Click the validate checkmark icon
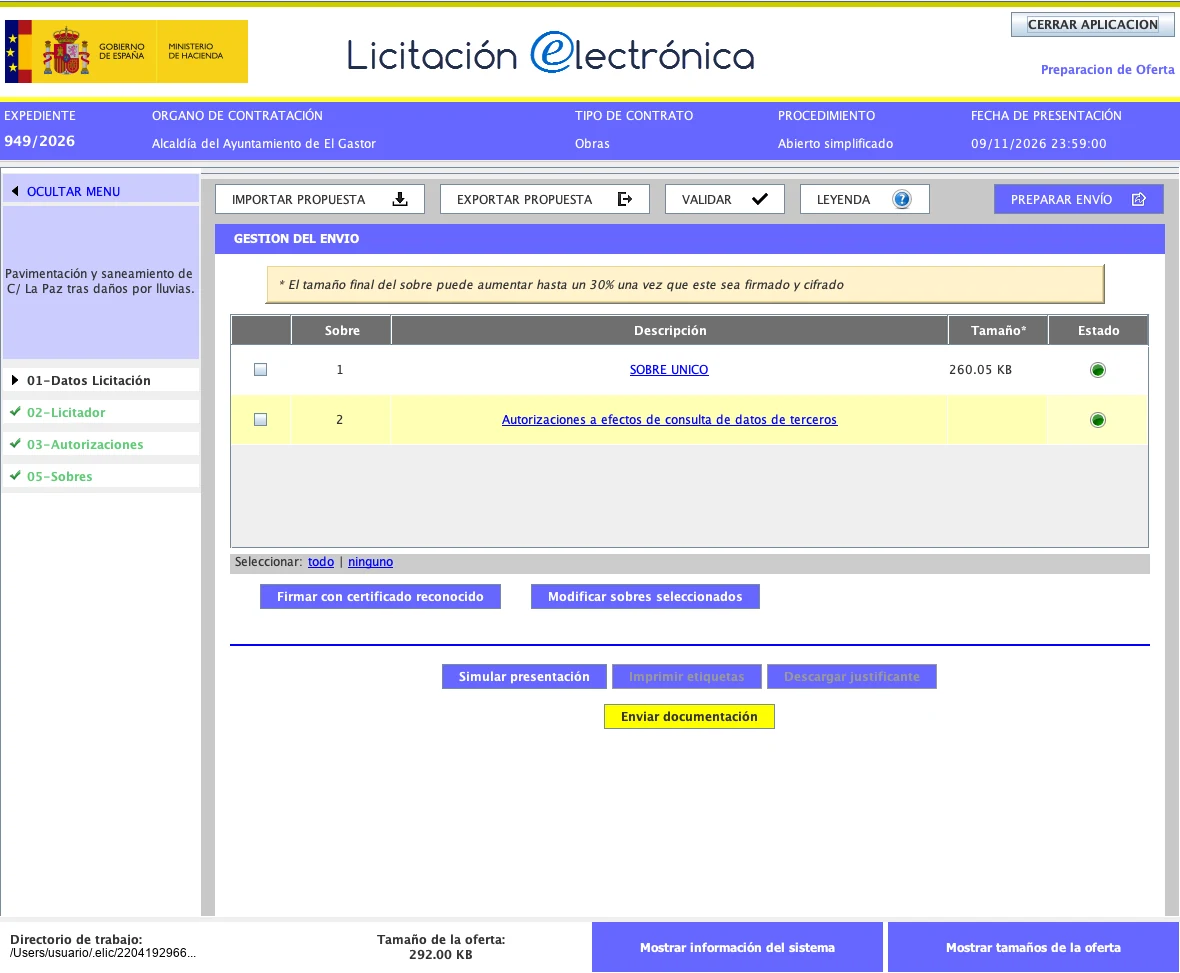The image size is (1180, 973). (x=760, y=199)
